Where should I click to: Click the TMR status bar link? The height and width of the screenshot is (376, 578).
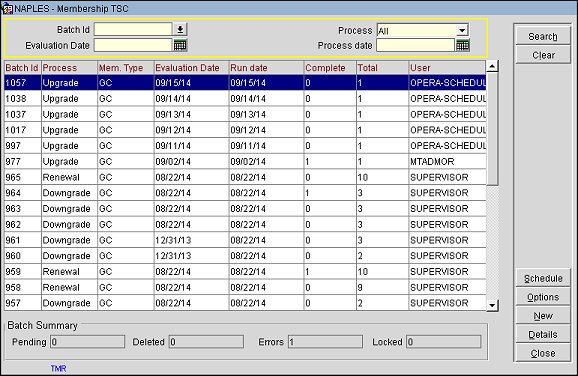pos(58,368)
